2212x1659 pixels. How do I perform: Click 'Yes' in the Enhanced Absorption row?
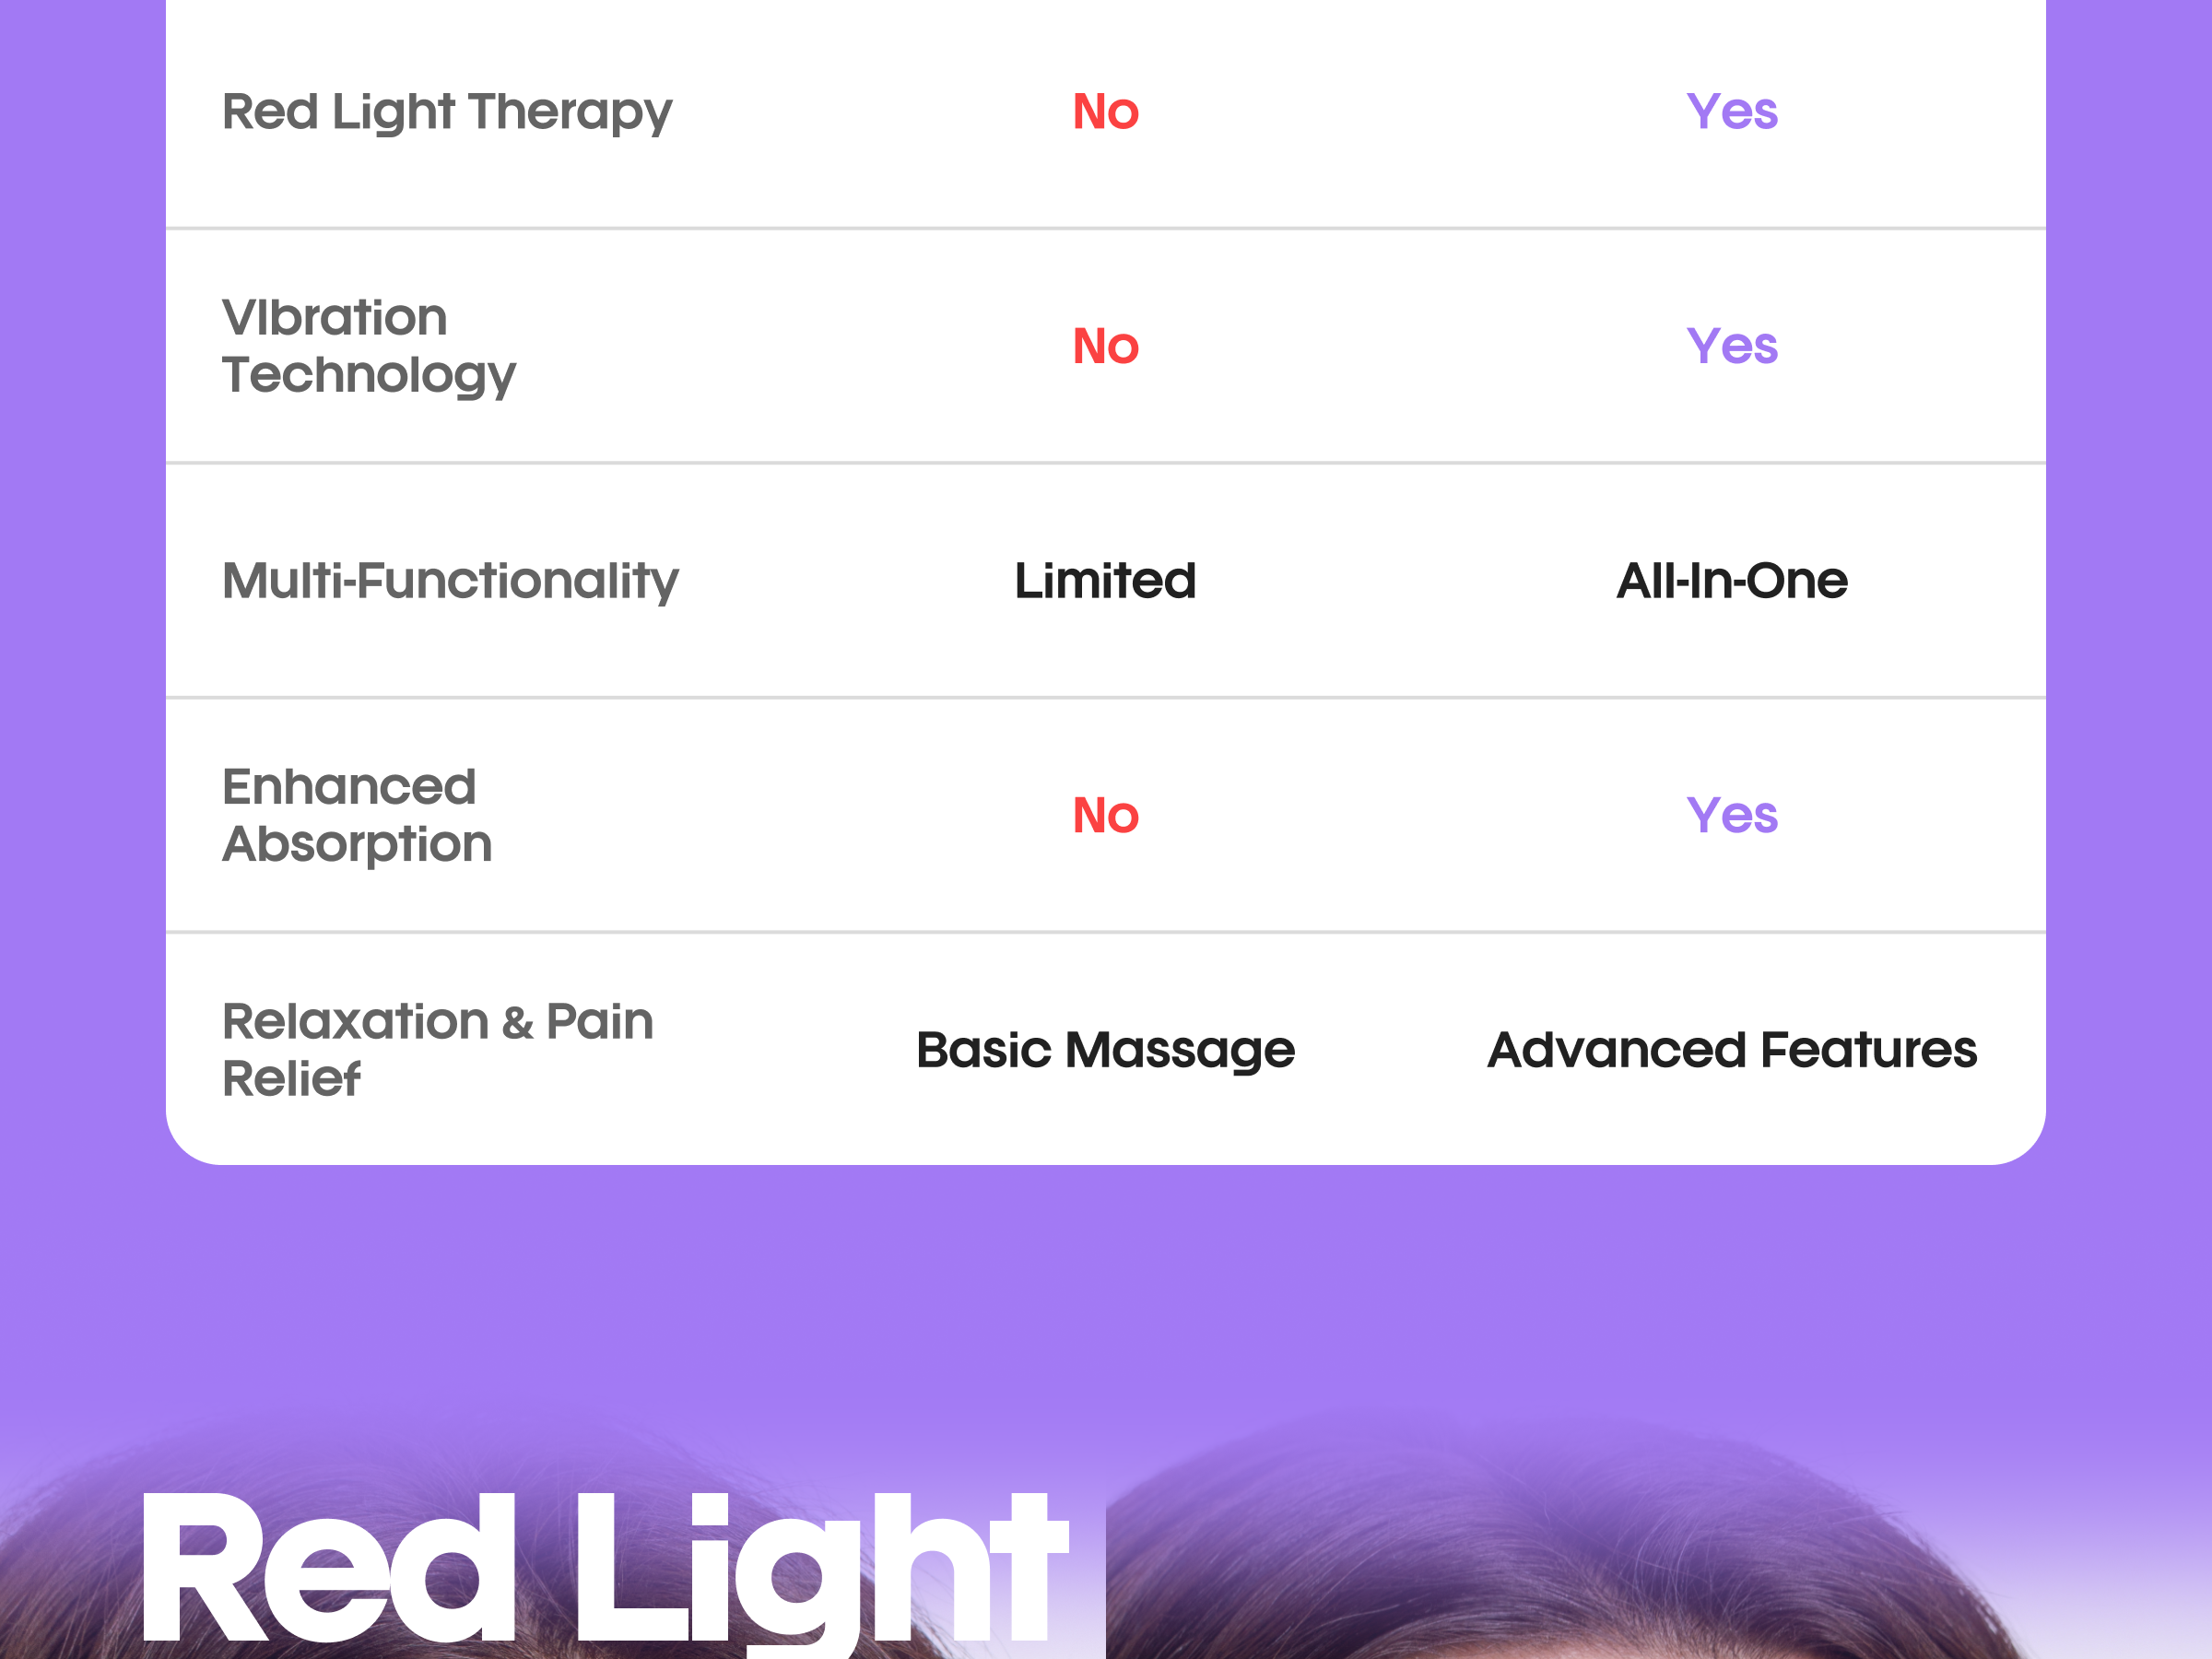click(1731, 815)
